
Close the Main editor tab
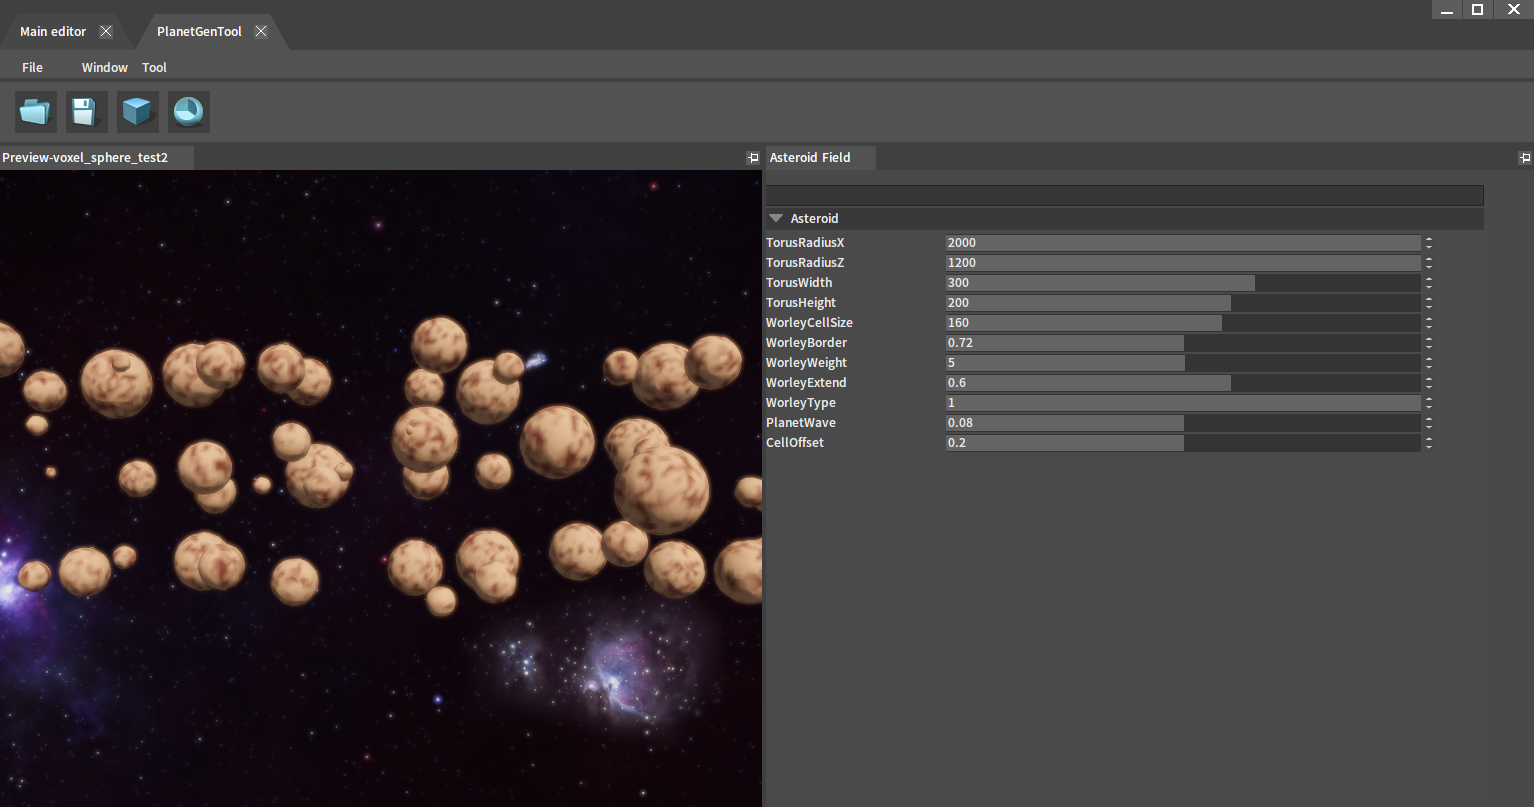click(x=106, y=32)
